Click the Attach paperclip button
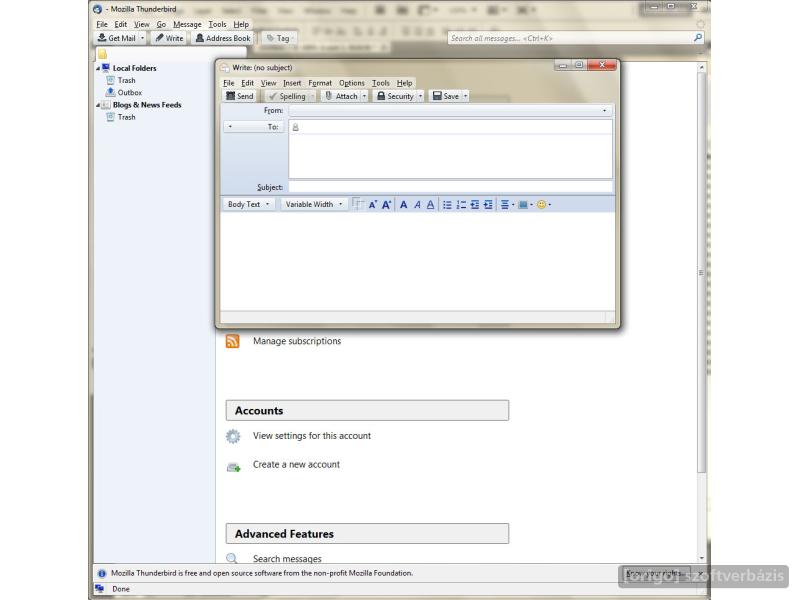The width and height of the screenshot is (800, 600). pos(341,96)
